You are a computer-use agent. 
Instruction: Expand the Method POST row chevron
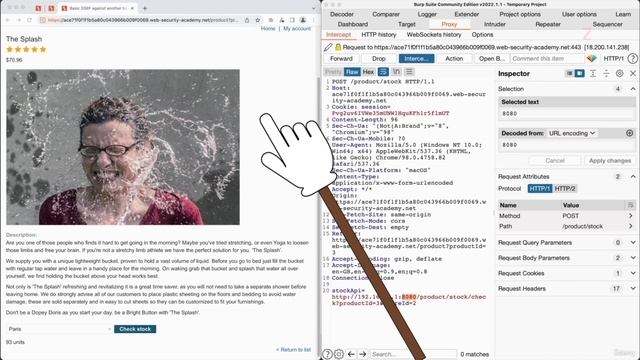click(x=631, y=216)
